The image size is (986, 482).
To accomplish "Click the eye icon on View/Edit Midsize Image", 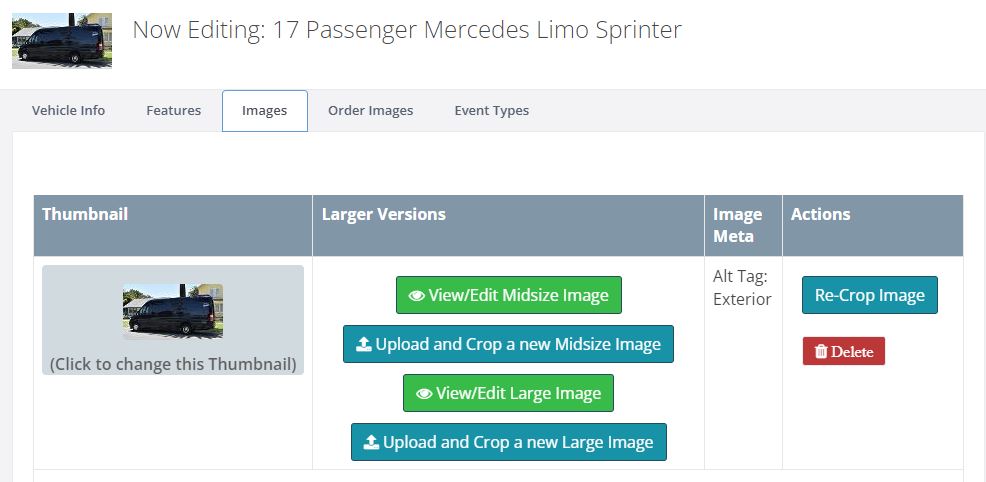I will [x=416, y=295].
